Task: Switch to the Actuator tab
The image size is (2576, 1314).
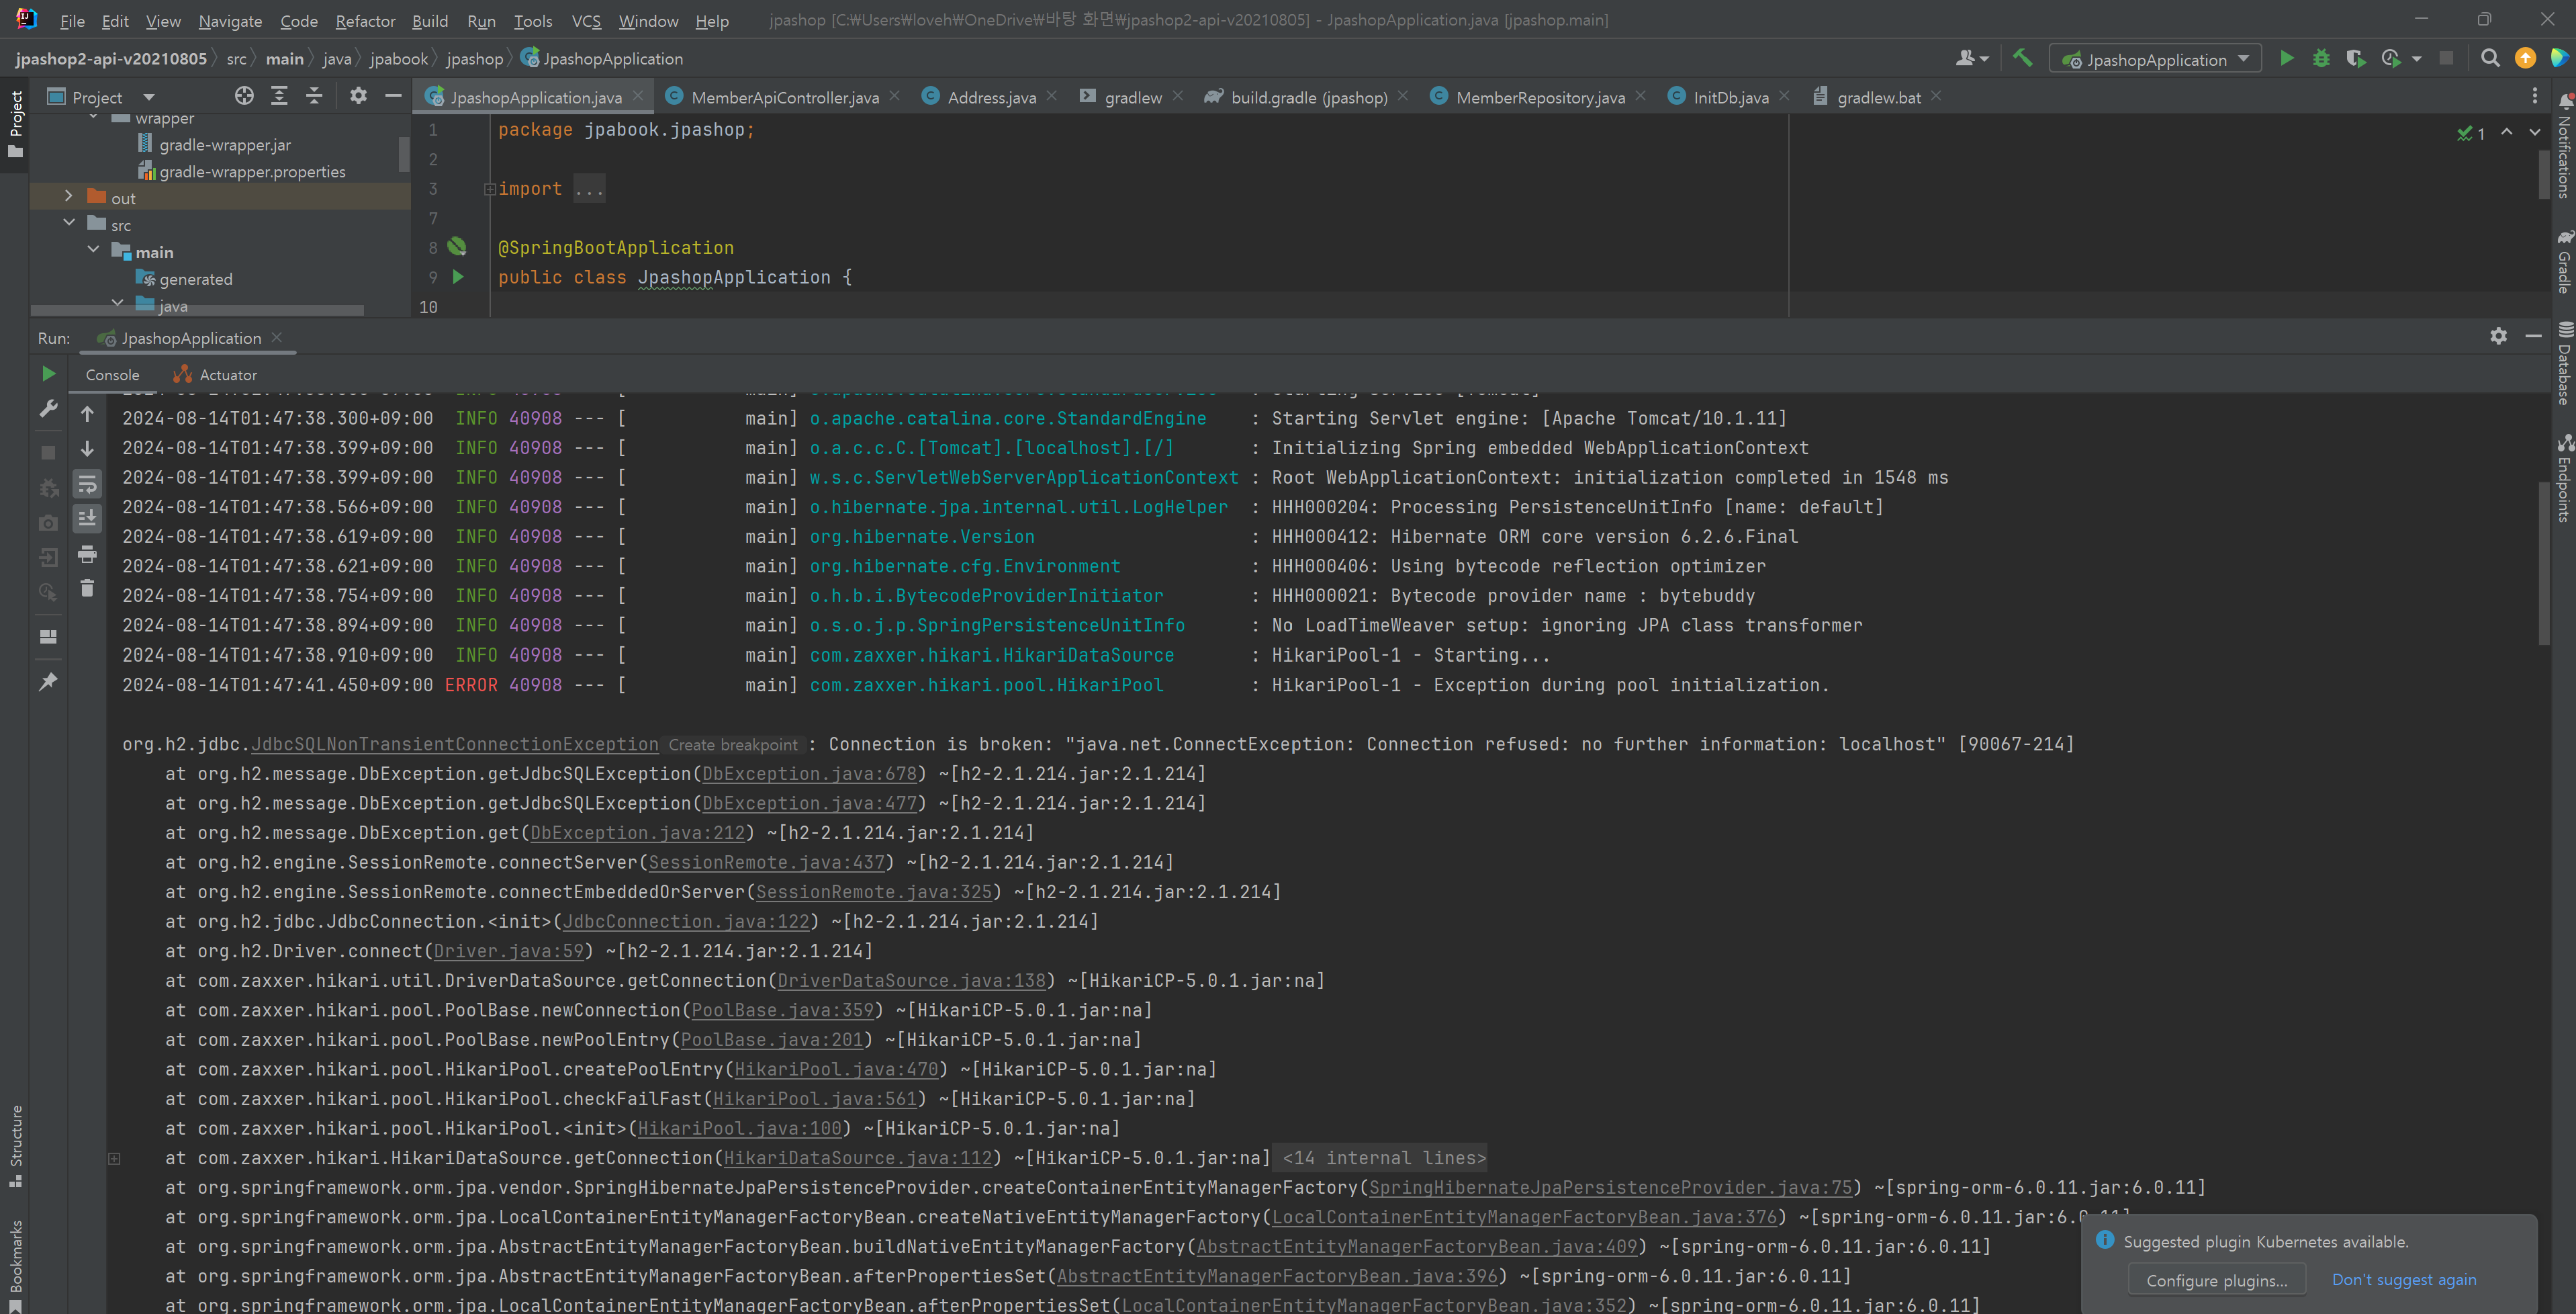Action: [x=215, y=375]
